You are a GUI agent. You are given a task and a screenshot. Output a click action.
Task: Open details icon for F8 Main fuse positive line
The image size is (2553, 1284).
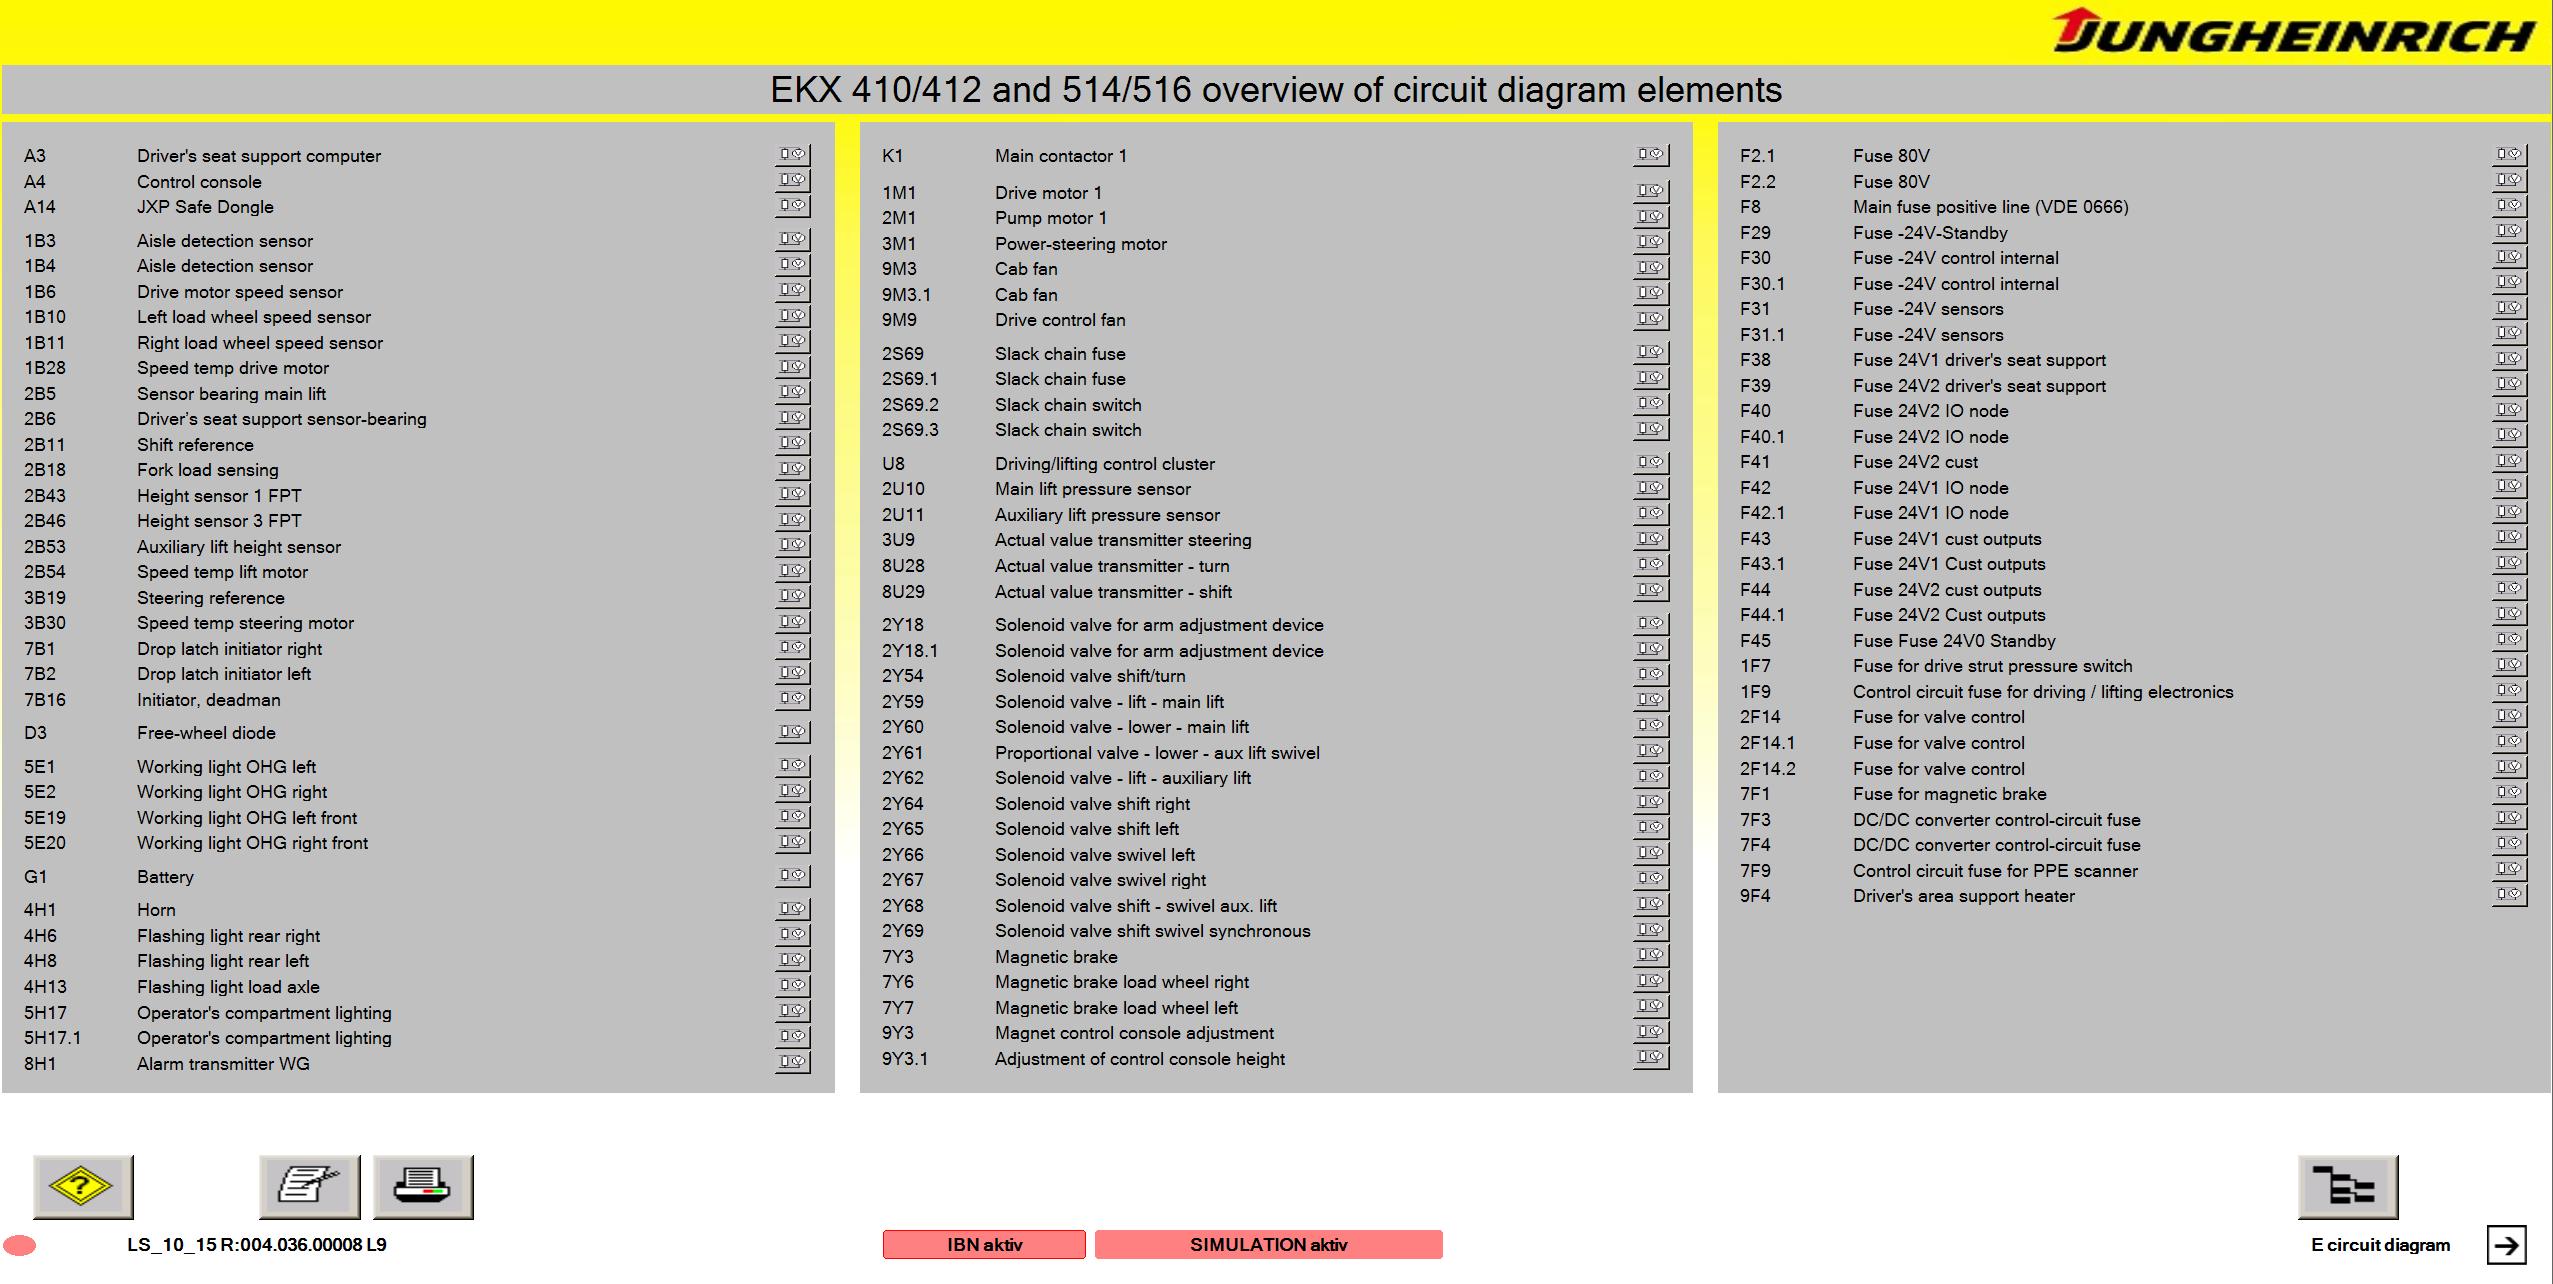pos(2509,206)
